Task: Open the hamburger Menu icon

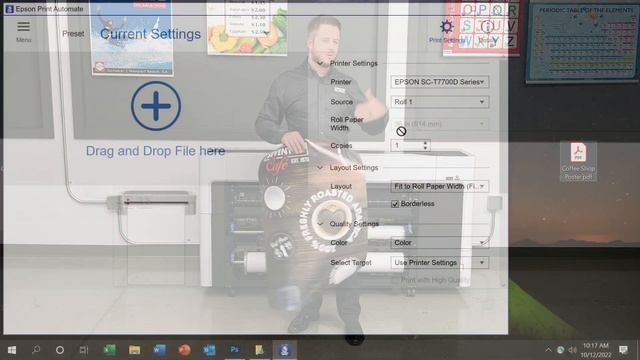Action: [x=23, y=27]
